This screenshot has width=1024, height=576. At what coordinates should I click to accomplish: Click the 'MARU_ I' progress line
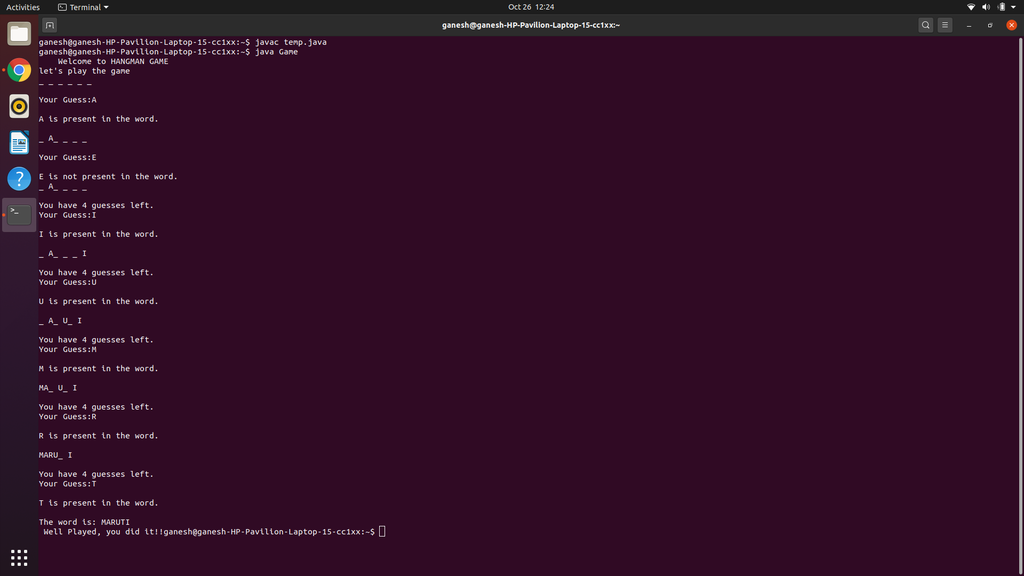56,455
